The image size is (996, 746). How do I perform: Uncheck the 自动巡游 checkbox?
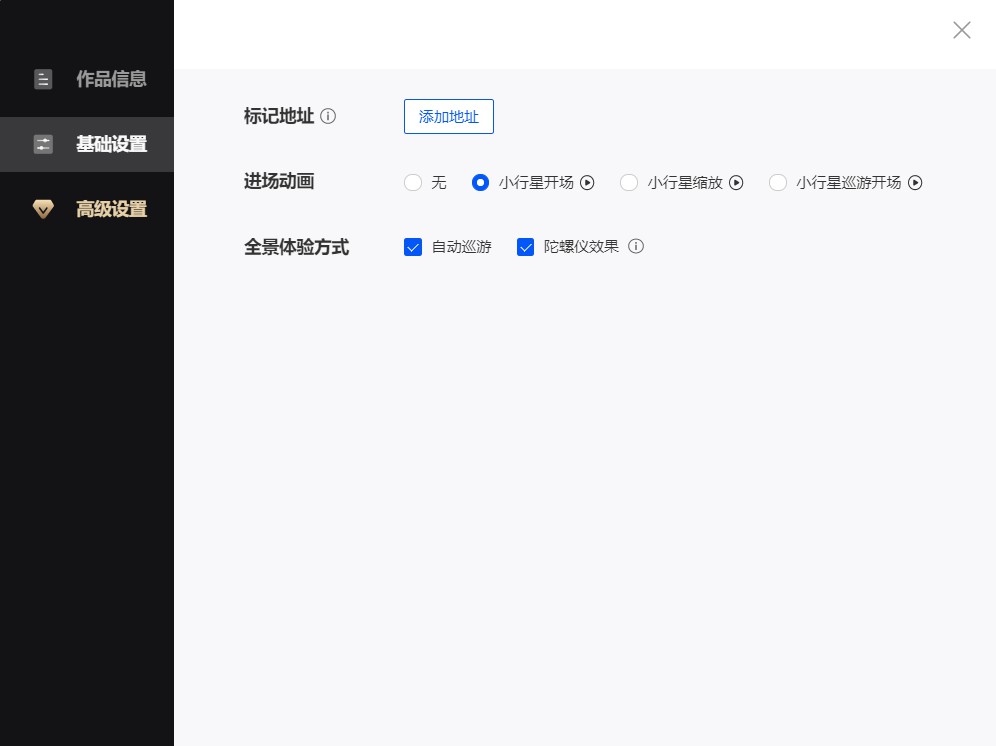(413, 247)
